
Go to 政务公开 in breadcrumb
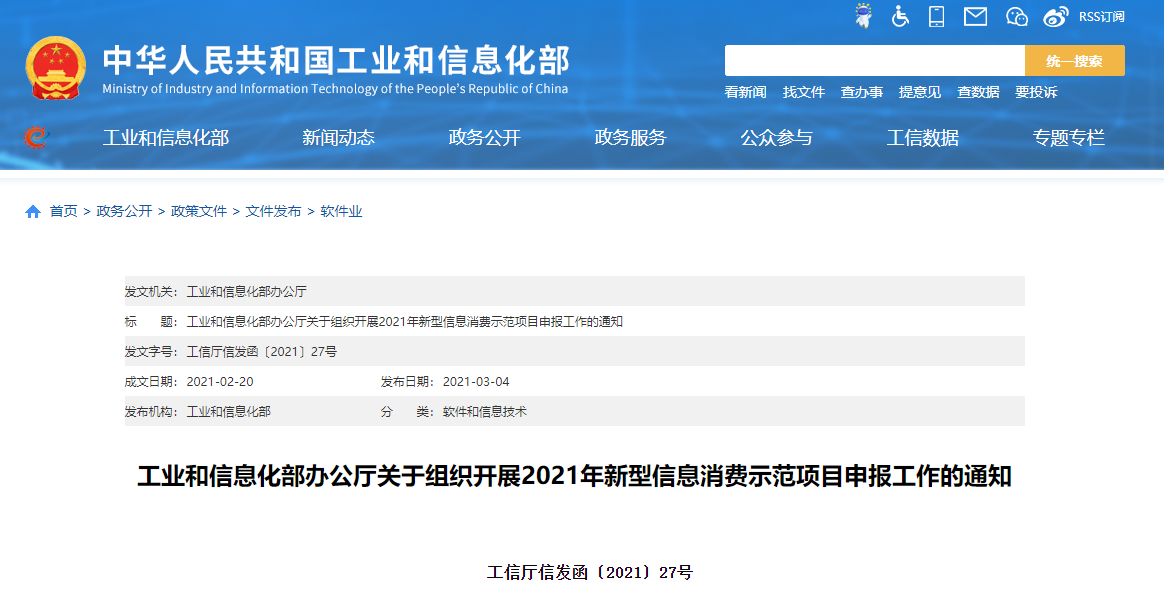[124, 212]
